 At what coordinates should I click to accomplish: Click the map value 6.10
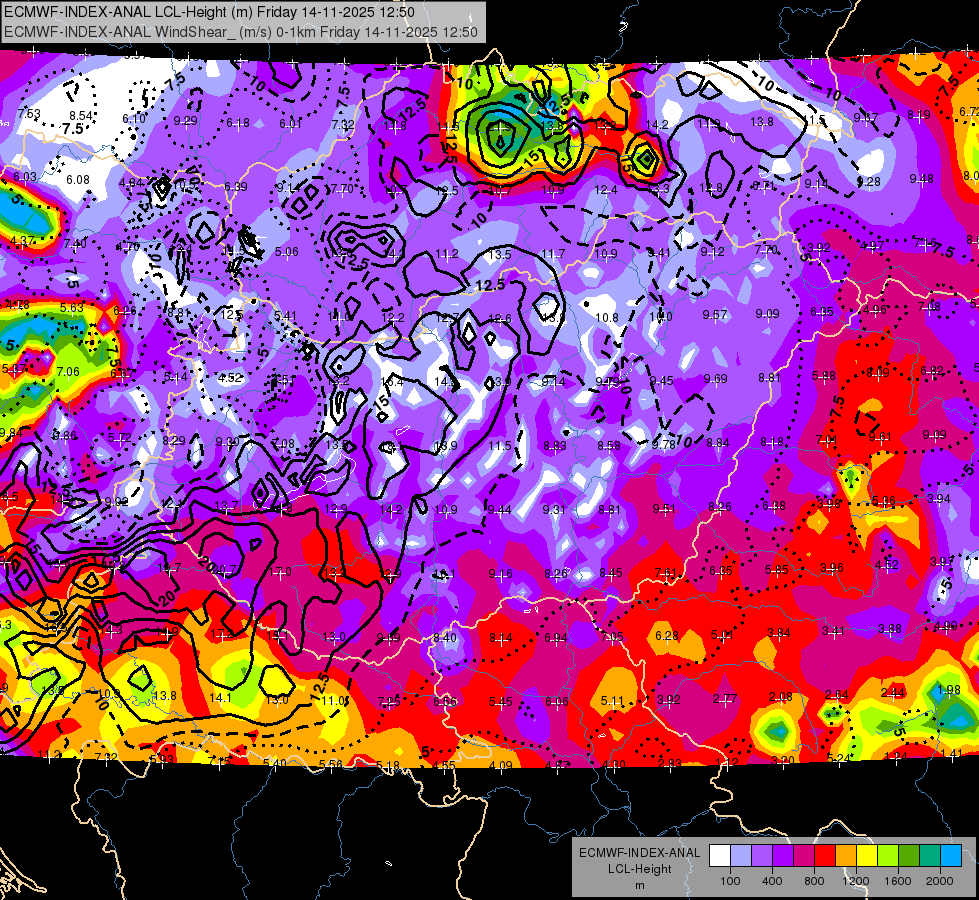(134, 119)
